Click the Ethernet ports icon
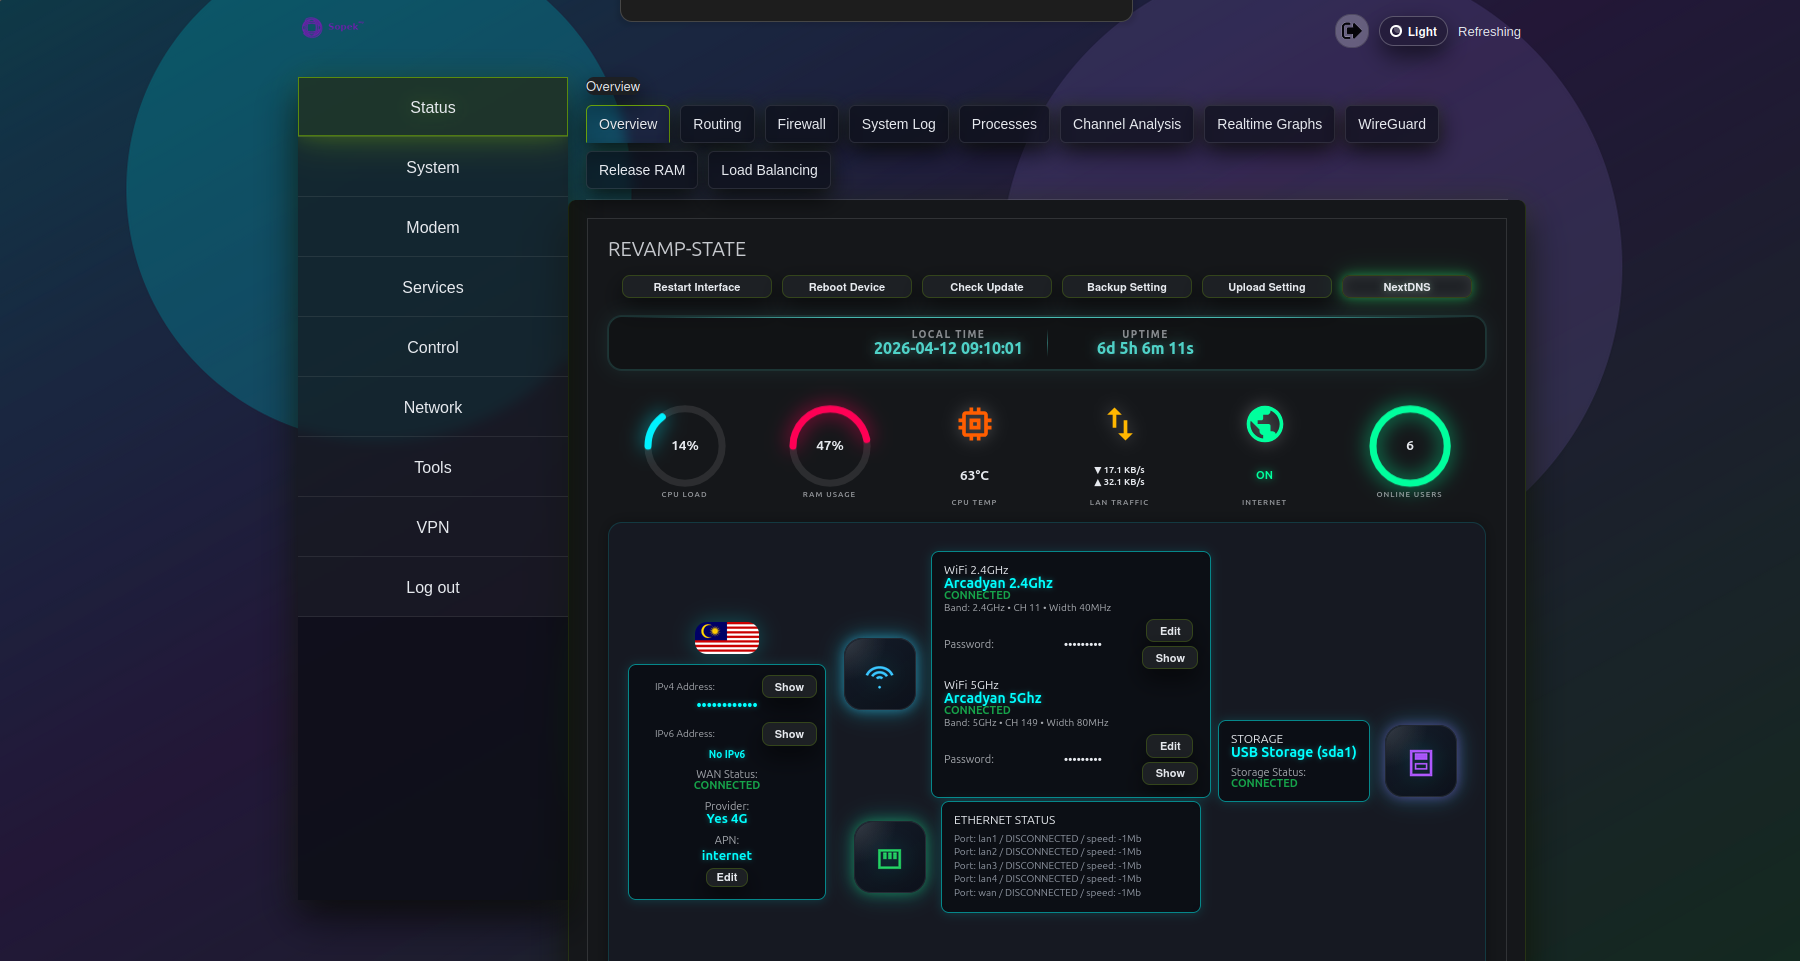Screen dimensions: 1800x961 click(x=889, y=857)
